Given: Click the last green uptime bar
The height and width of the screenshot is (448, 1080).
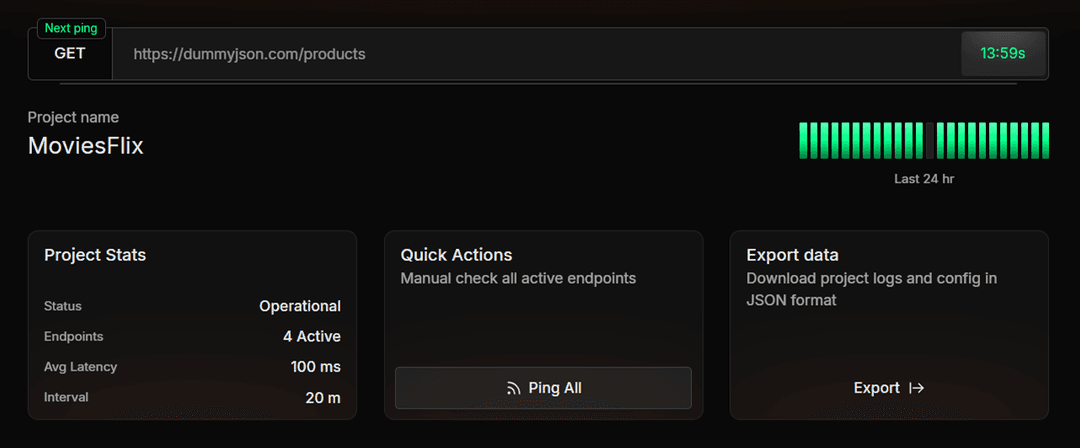Looking at the screenshot, I should (1045, 141).
